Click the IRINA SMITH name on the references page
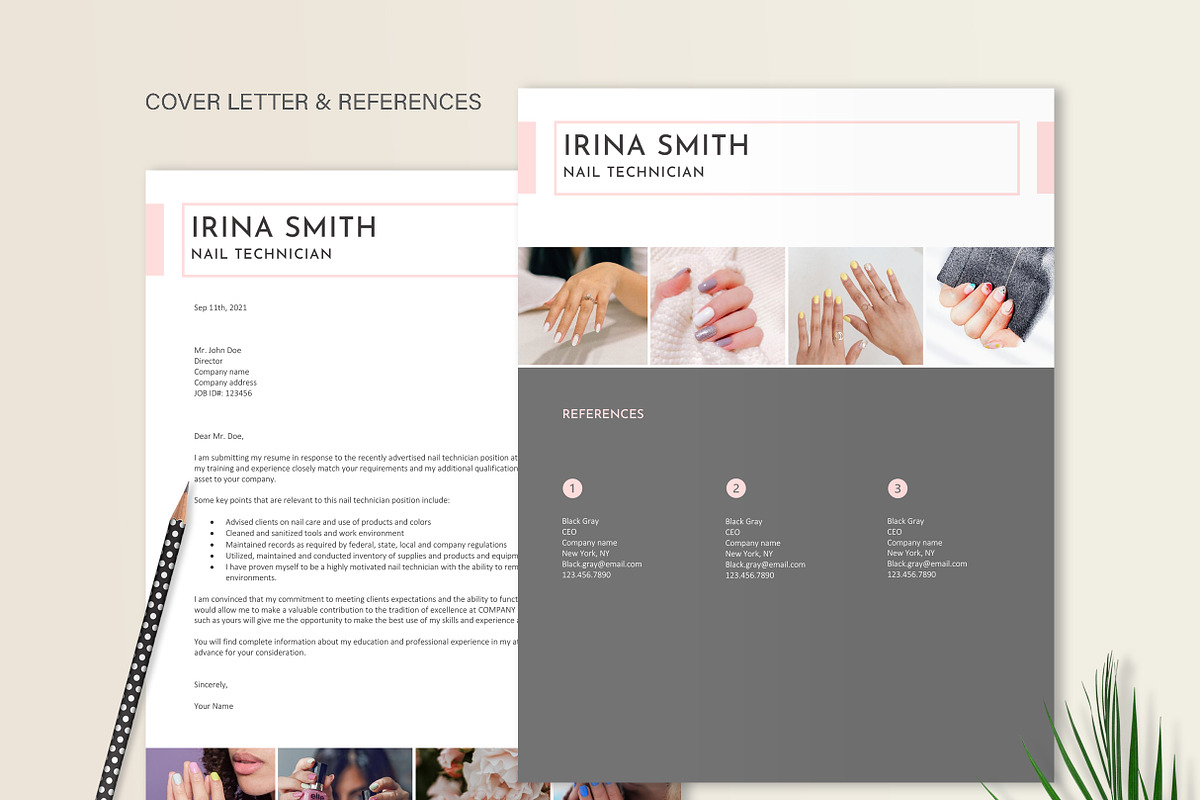 (656, 145)
